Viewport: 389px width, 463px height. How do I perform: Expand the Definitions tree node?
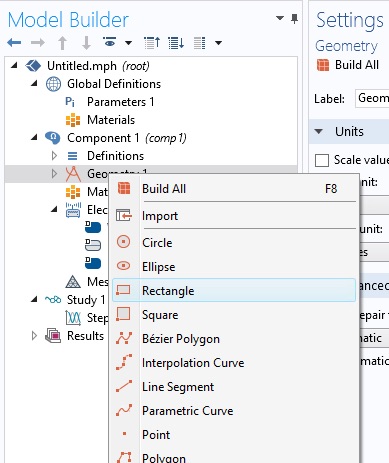(54, 156)
